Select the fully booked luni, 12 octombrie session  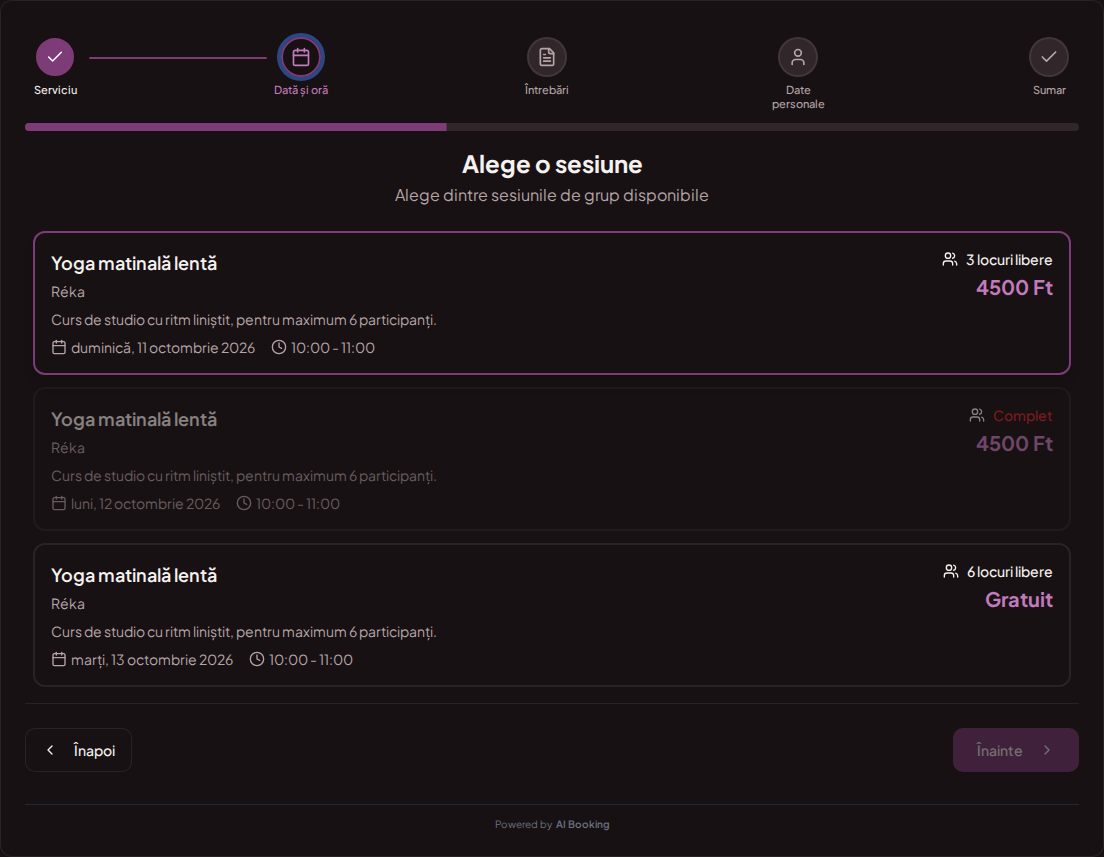click(552, 459)
